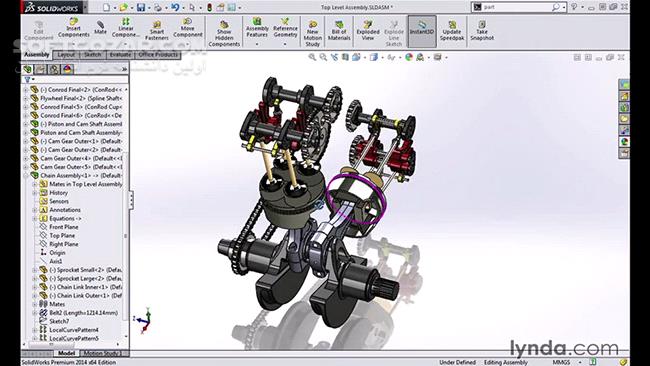Switch to the Assembly tab
This screenshot has width=650, height=366.
[x=36, y=55]
